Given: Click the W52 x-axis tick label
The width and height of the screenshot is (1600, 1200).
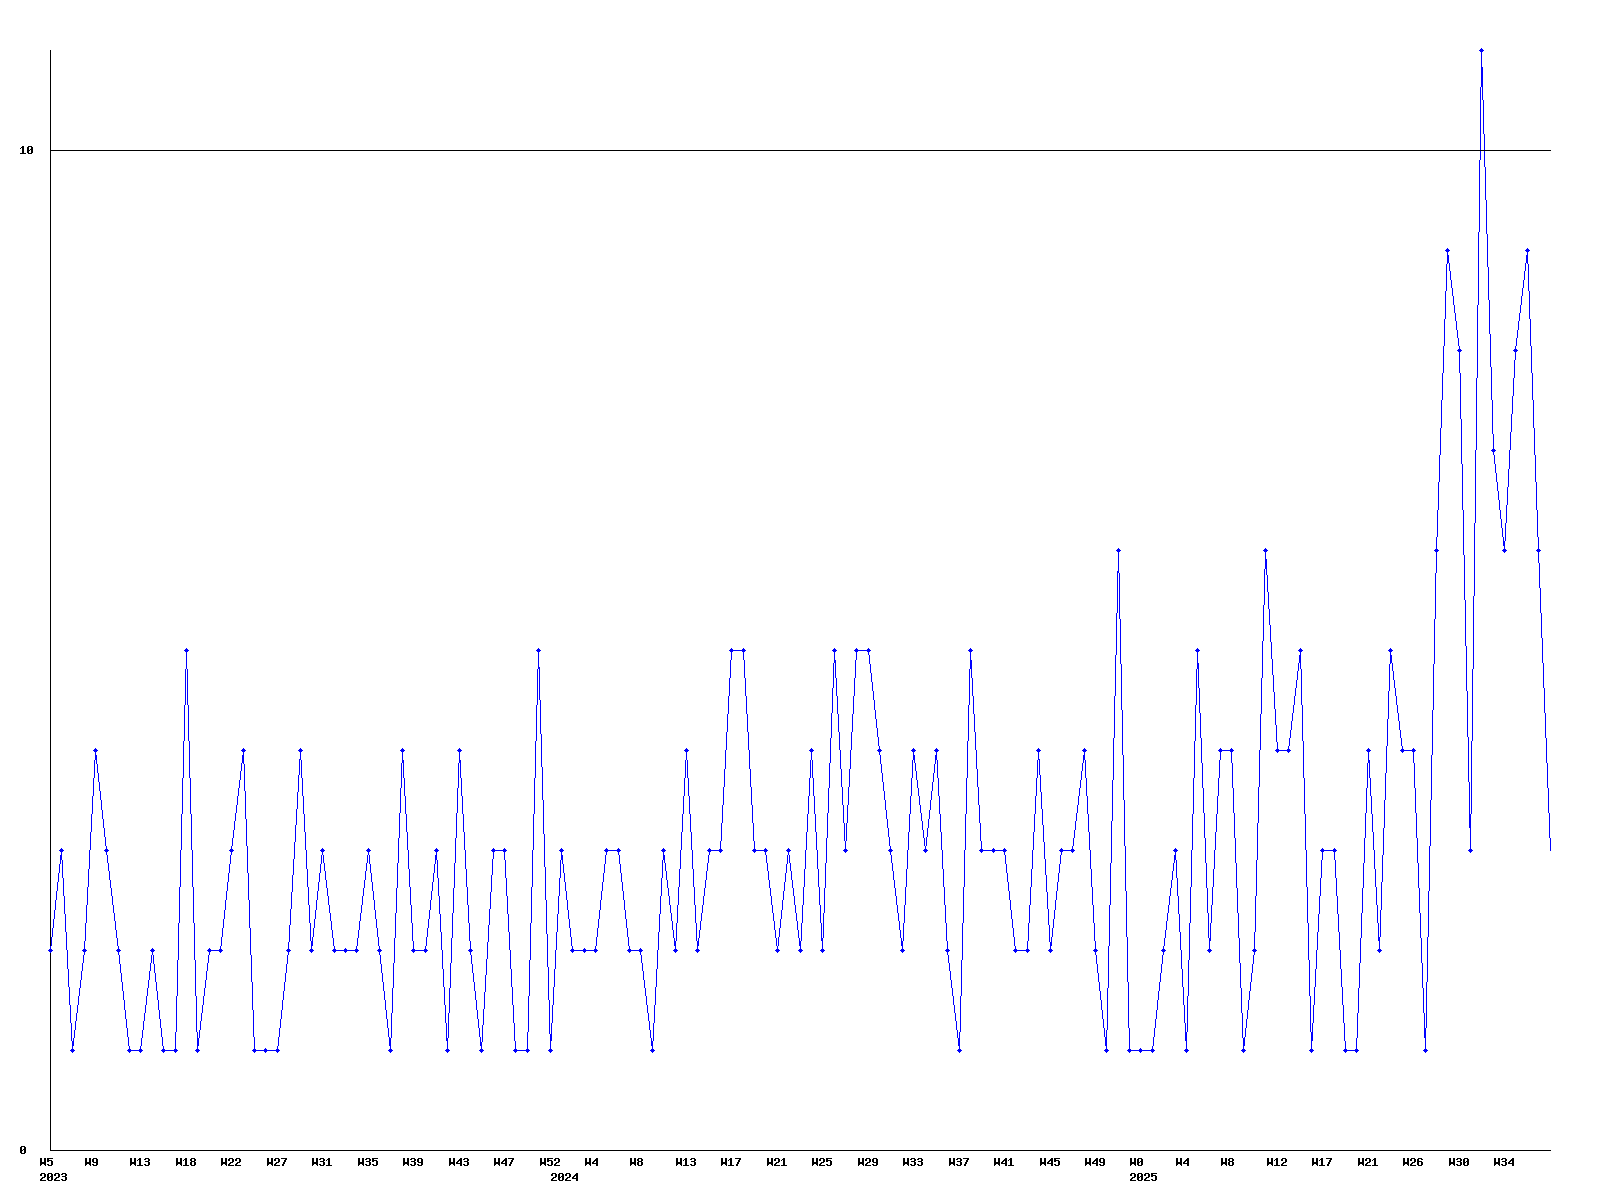Looking at the screenshot, I should point(550,1162).
